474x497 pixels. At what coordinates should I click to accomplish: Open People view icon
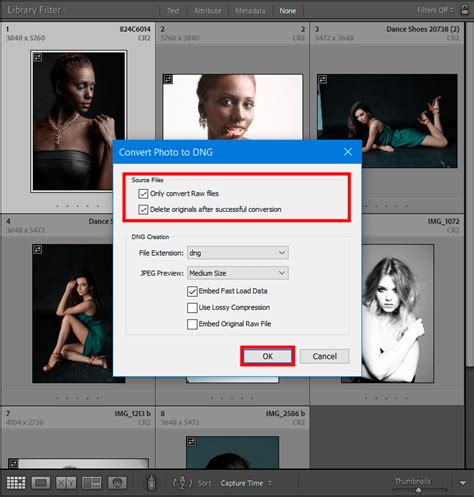(x=117, y=483)
